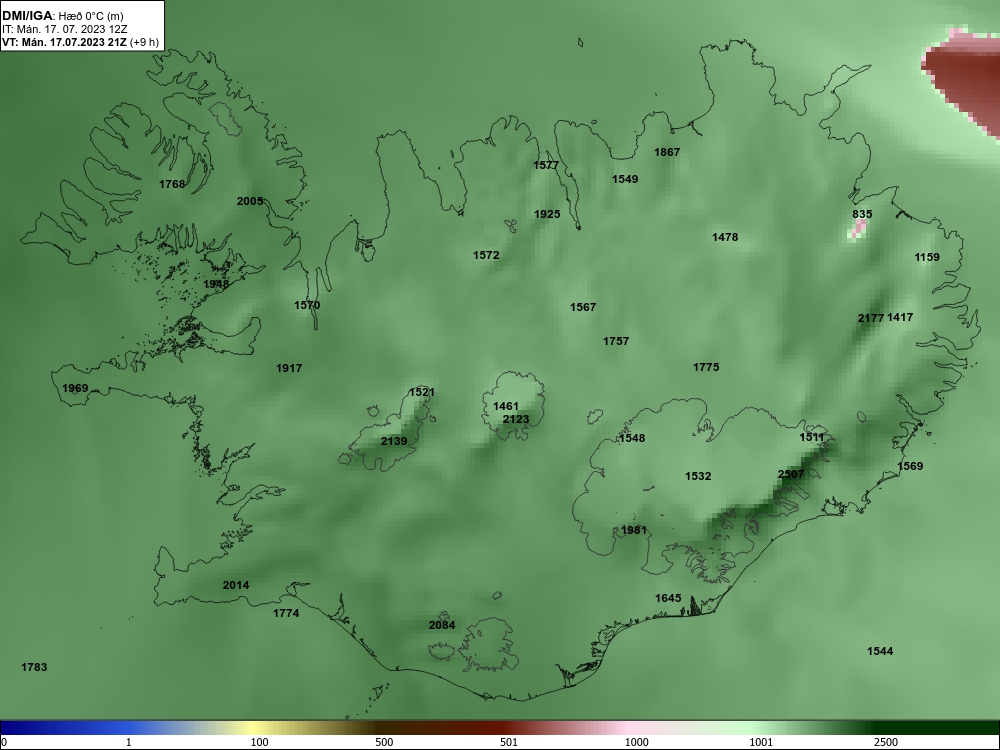The height and width of the screenshot is (750, 1000).
Task: Click the 1417 value label
Action: click(x=900, y=317)
